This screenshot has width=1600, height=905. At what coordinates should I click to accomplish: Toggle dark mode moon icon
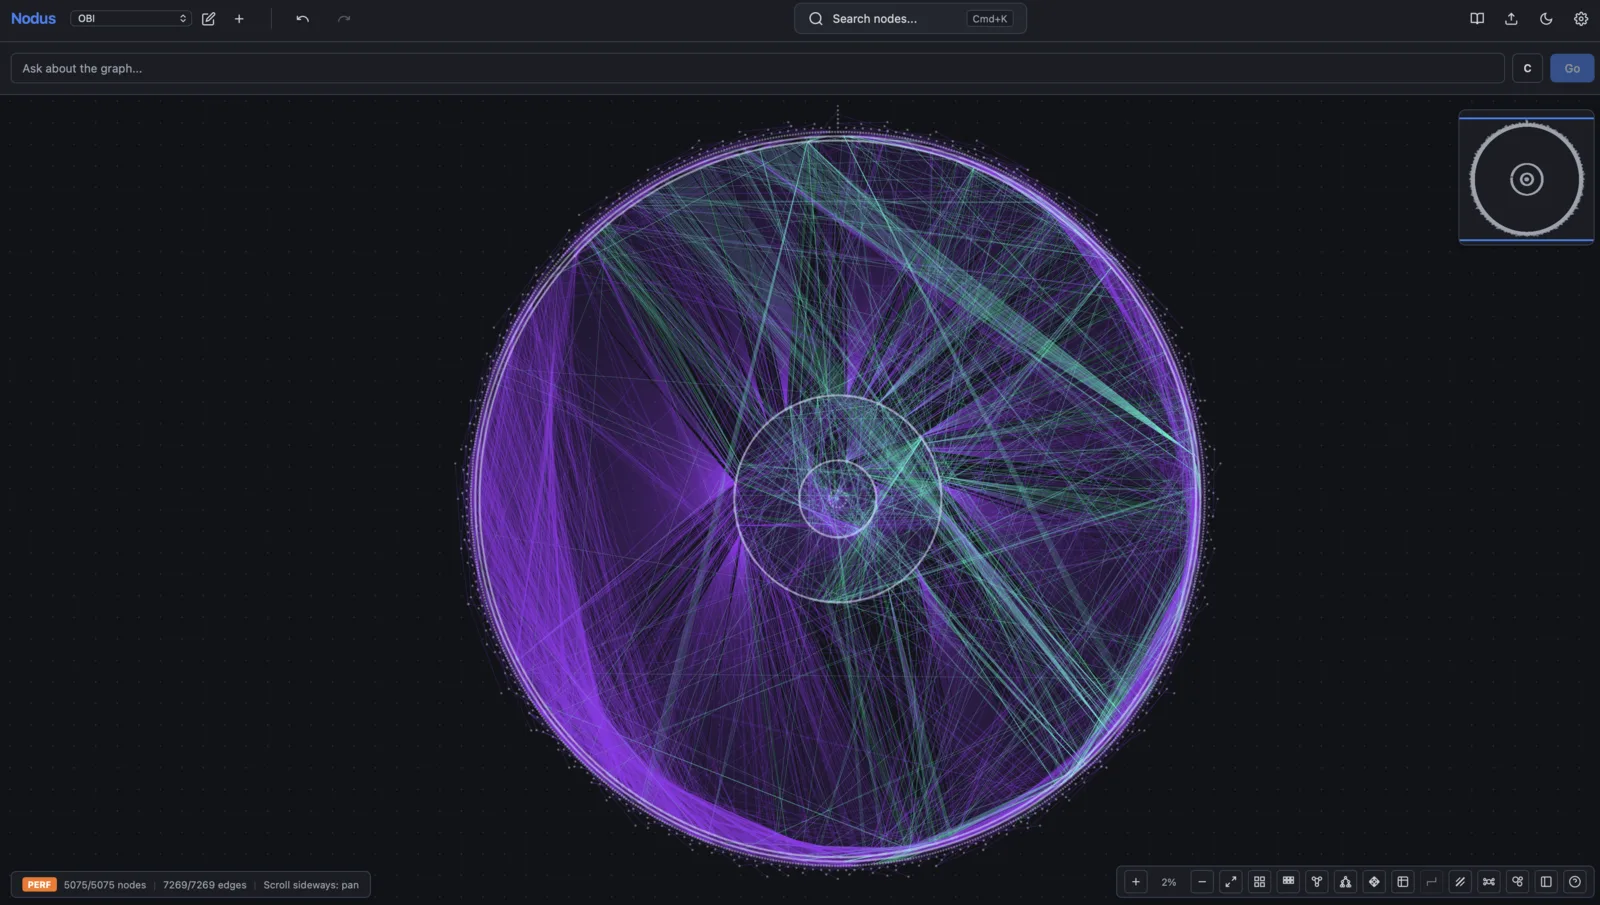[1546, 18]
